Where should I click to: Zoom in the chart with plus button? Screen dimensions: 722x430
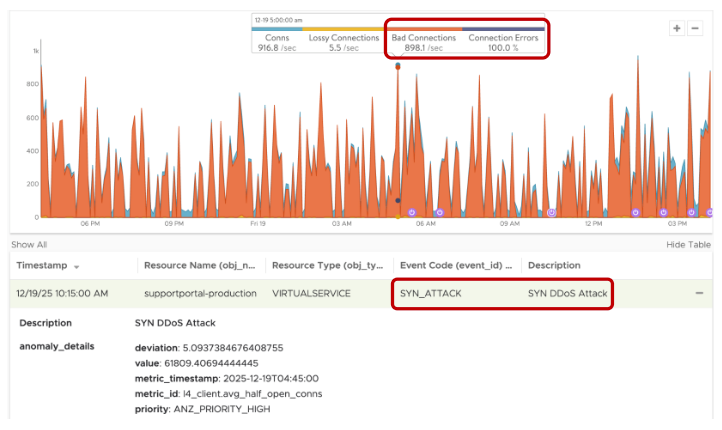[676, 29]
